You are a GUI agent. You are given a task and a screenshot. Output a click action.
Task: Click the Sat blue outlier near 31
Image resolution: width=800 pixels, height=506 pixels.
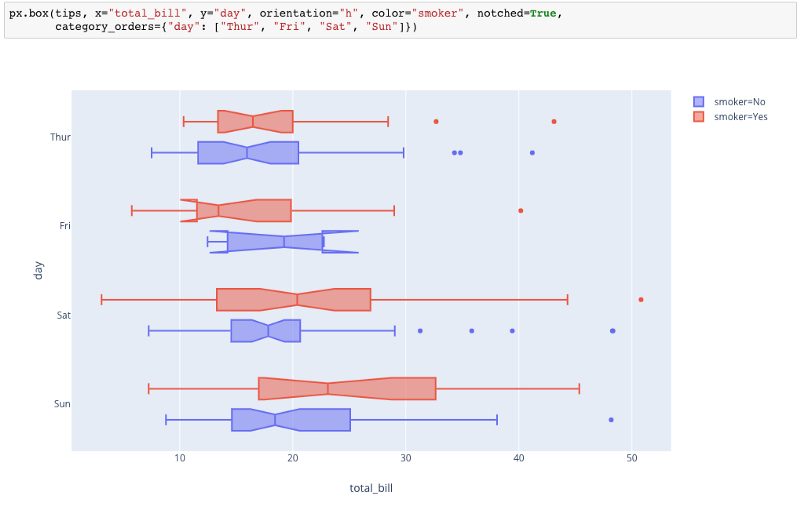[420, 331]
